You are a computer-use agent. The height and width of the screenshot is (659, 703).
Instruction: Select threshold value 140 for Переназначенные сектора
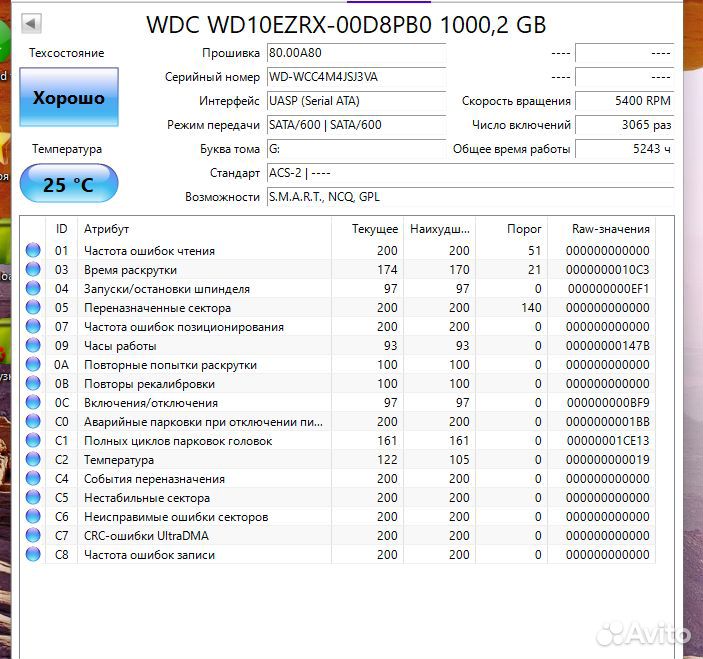[x=531, y=308]
